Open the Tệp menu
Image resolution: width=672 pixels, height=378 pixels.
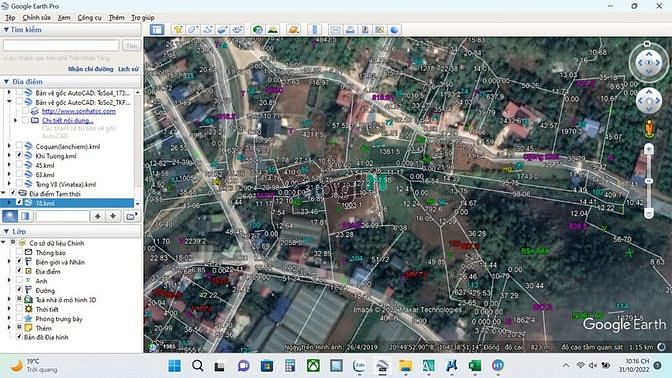(x=10, y=18)
